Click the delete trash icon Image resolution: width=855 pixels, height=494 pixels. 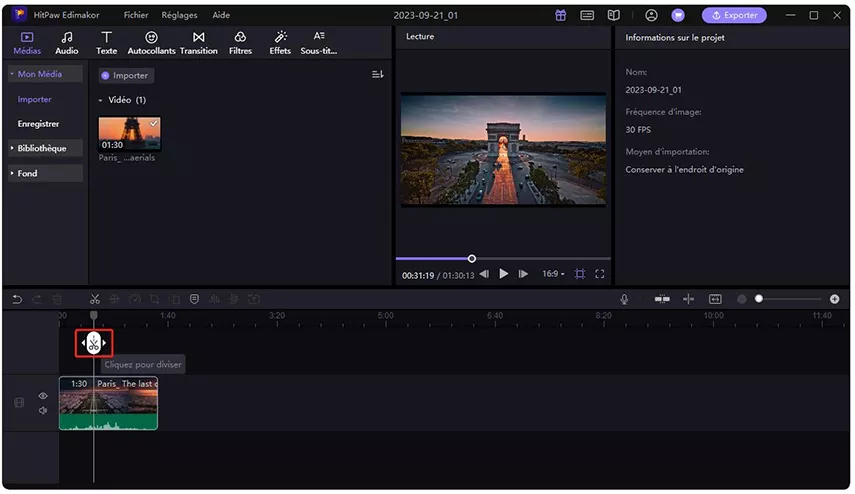pos(57,299)
